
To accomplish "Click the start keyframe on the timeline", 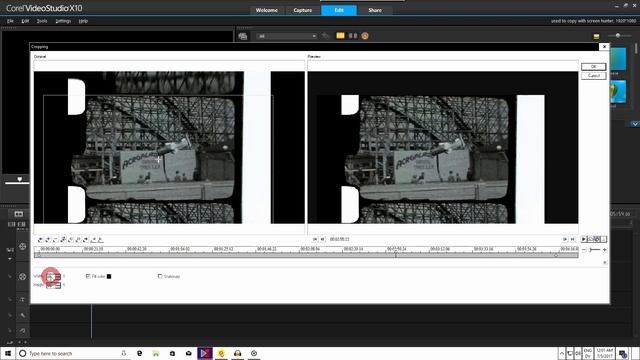I will point(39,255).
